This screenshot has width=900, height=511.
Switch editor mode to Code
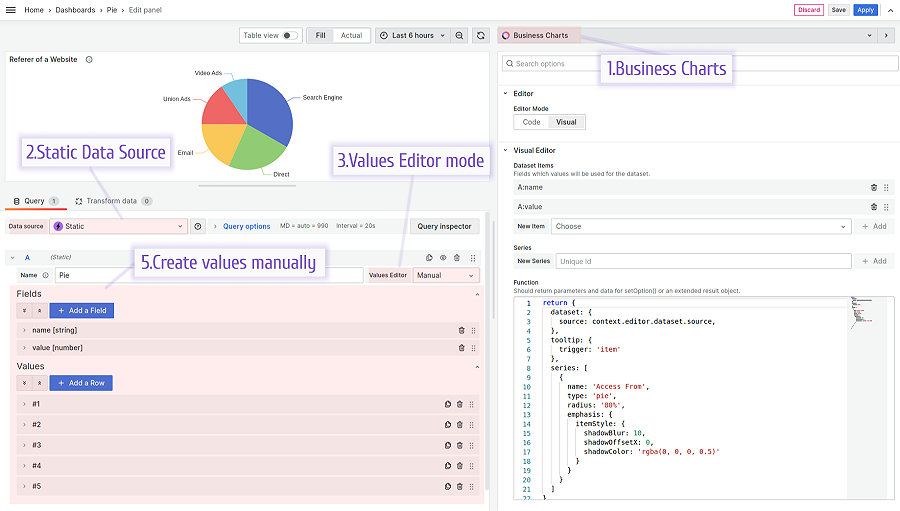pyautogui.click(x=531, y=122)
